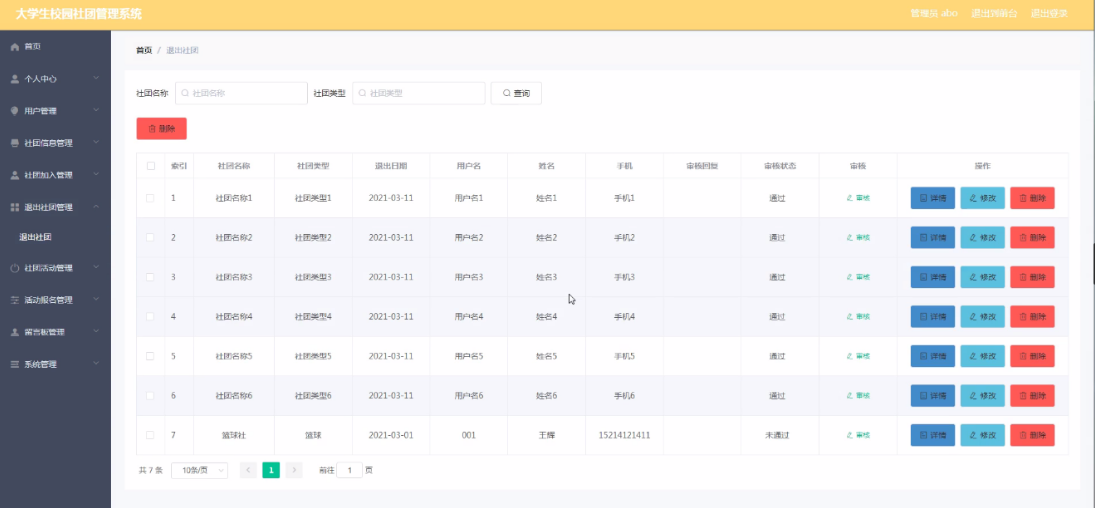Click the 未通过 status cell
The width and height of the screenshot is (1095, 508).
(x=777, y=435)
